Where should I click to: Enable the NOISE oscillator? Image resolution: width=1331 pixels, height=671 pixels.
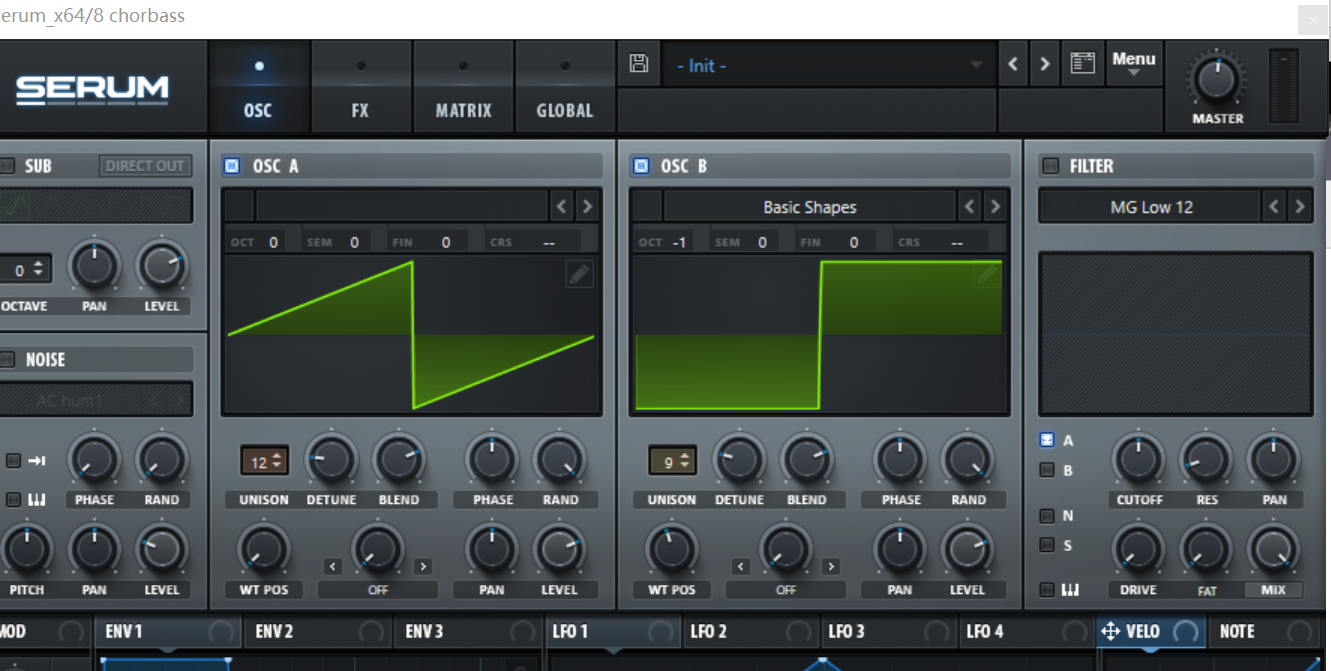pyautogui.click(x=7, y=359)
